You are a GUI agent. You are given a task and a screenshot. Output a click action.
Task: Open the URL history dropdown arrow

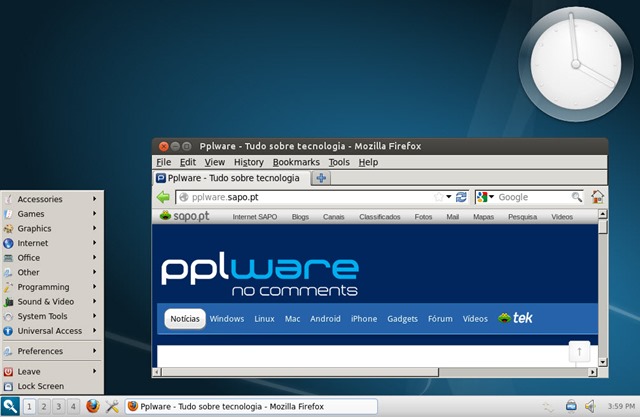pyautogui.click(x=449, y=197)
